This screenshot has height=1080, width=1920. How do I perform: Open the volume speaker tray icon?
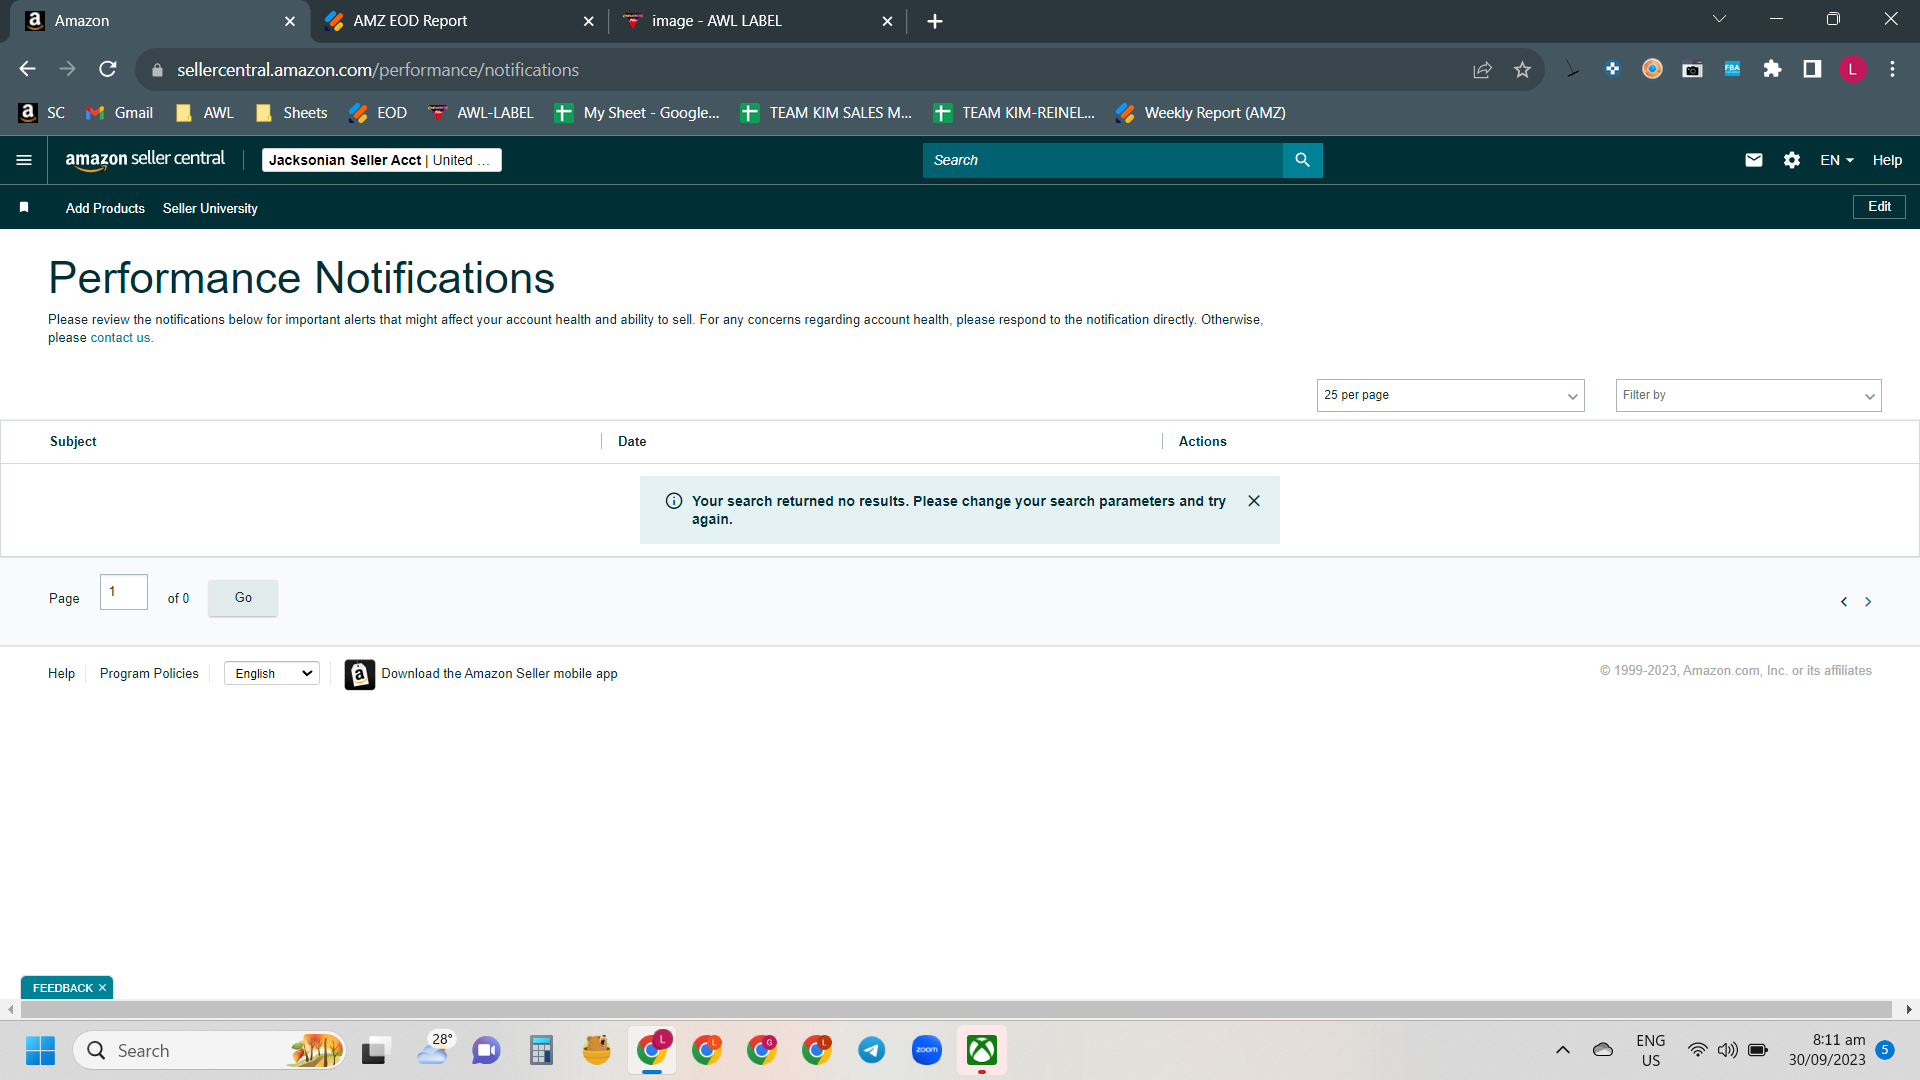coord(1727,1050)
